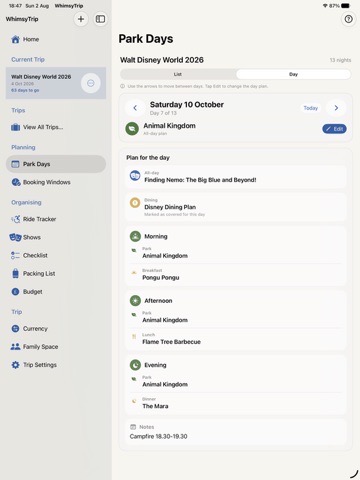
Task: Click the Booking Windows icon
Action: point(16,182)
